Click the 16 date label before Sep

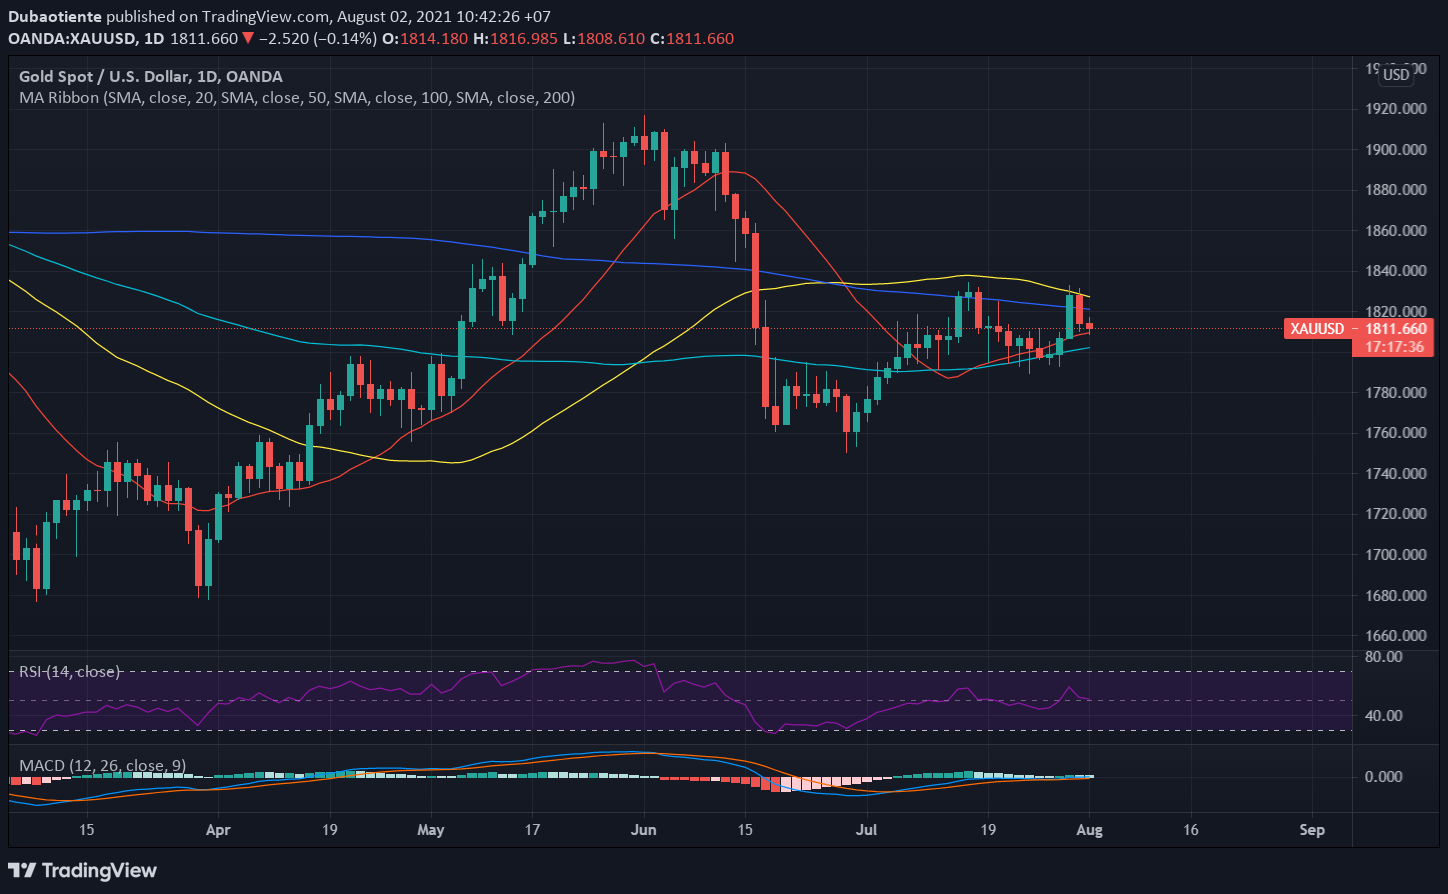(1190, 830)
